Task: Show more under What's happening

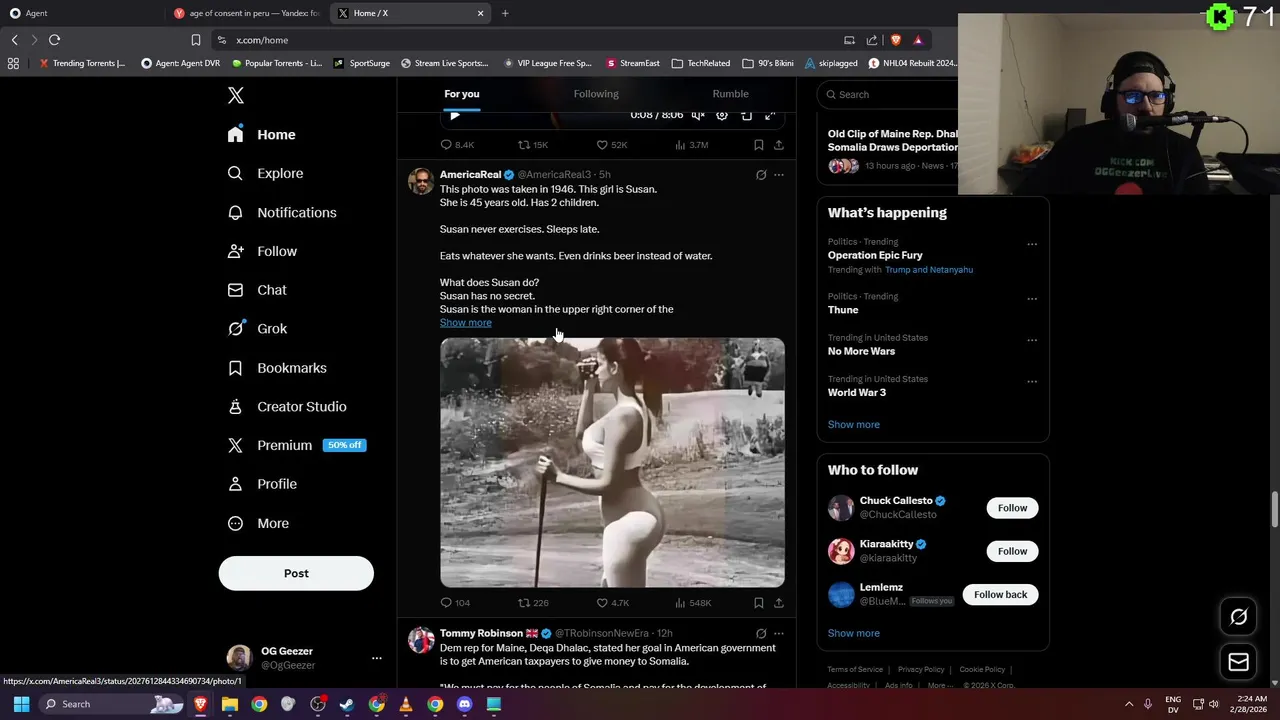Action: pyautogui.click(x=854, y=424)
